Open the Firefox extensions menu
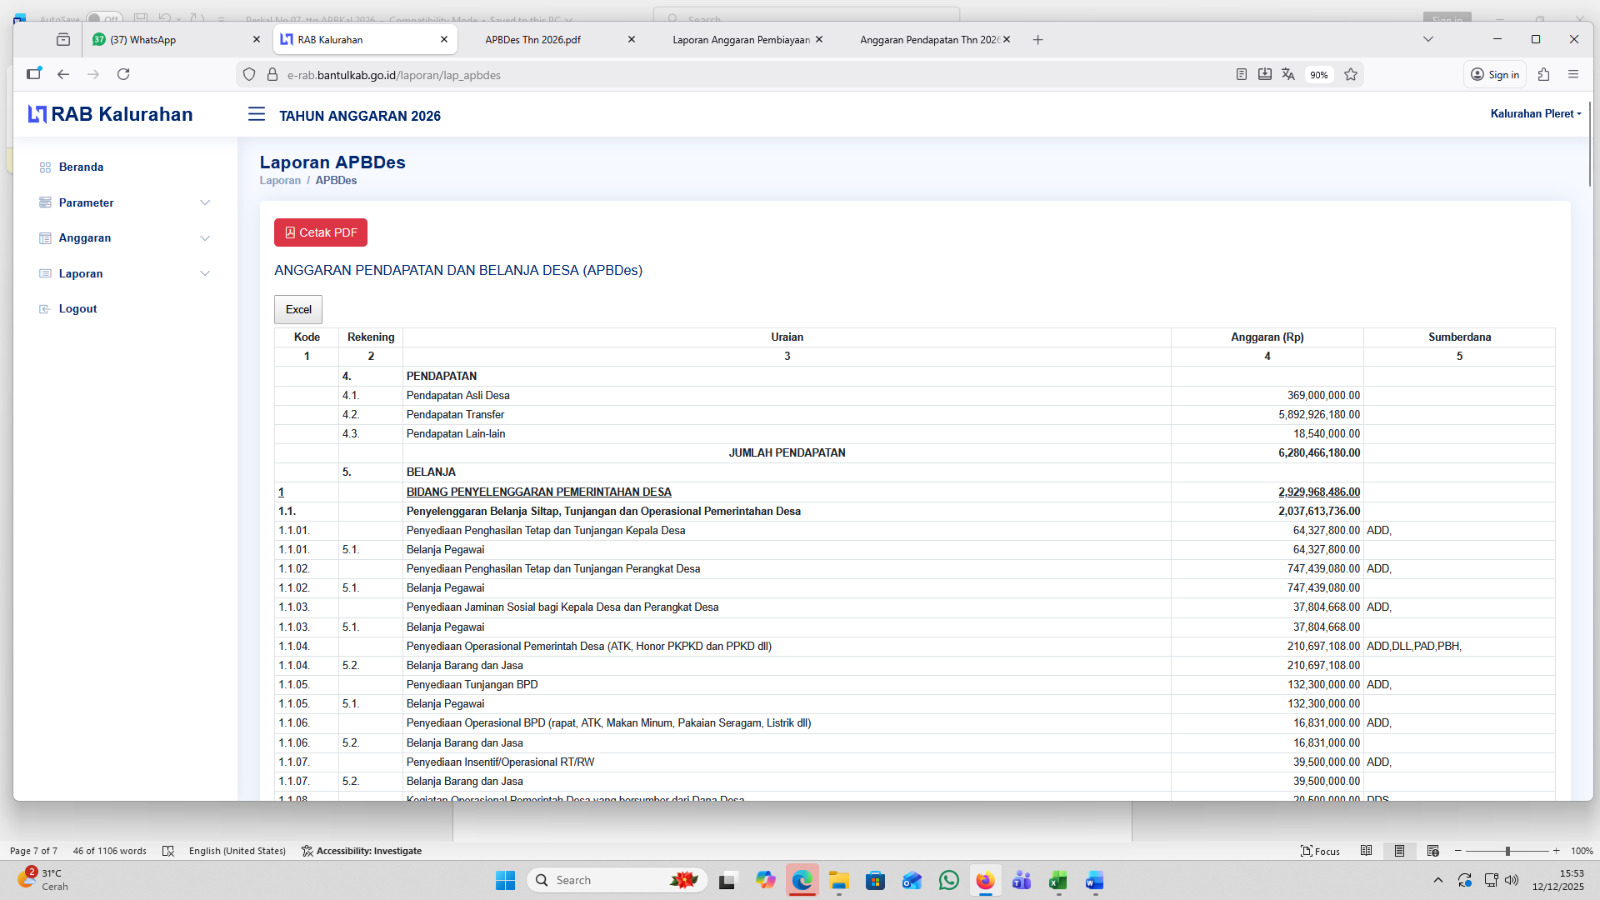The height and width of the screenshot is (900, 1600). pyautogui.click(x=1543, y=74)
